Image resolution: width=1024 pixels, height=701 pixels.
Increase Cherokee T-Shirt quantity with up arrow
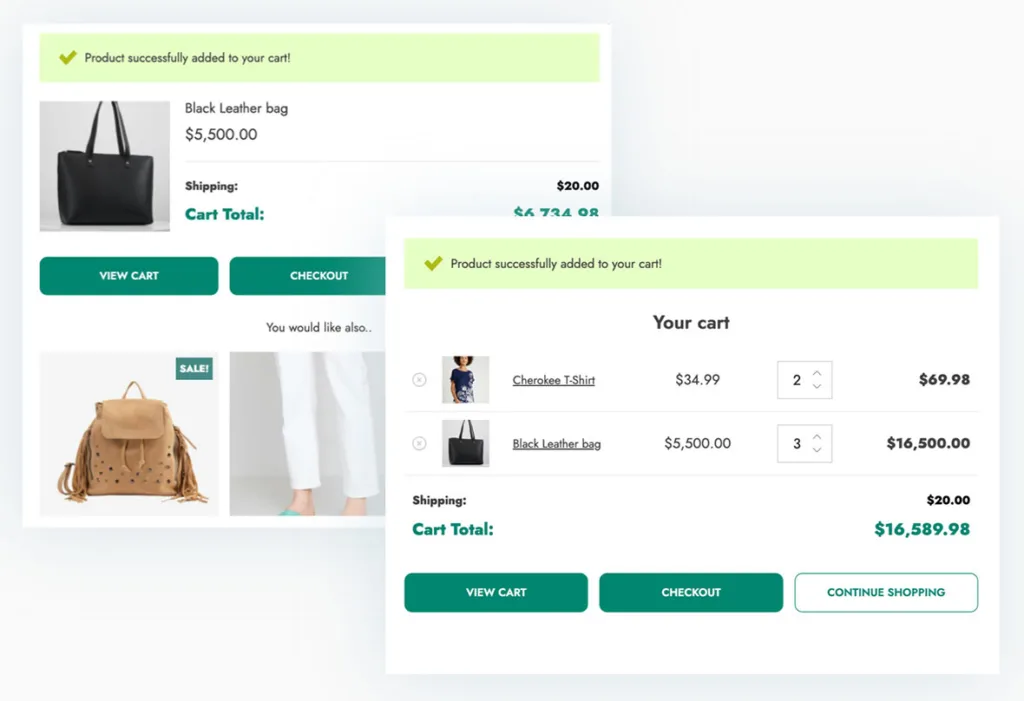pos(817,374)
